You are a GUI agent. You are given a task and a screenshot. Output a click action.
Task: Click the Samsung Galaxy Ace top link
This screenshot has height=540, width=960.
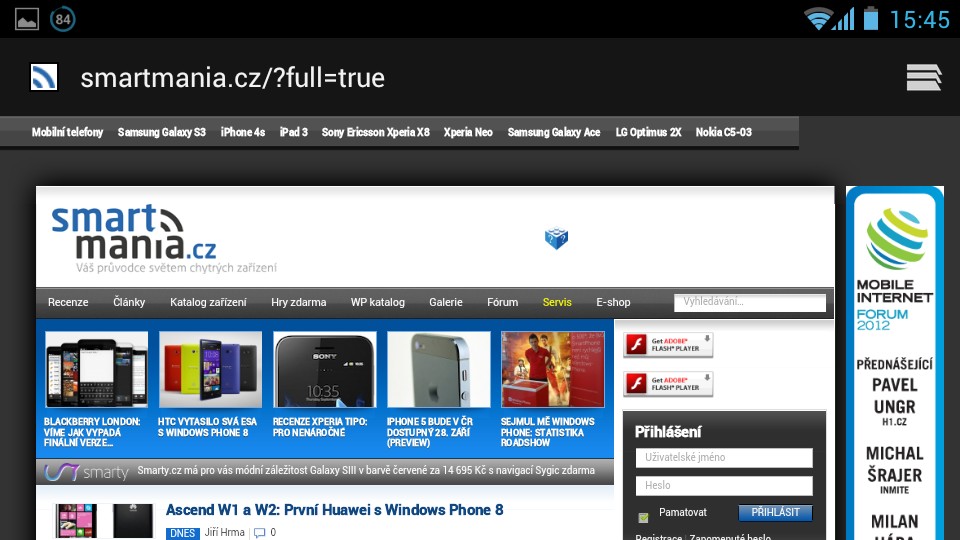point(554,132)
